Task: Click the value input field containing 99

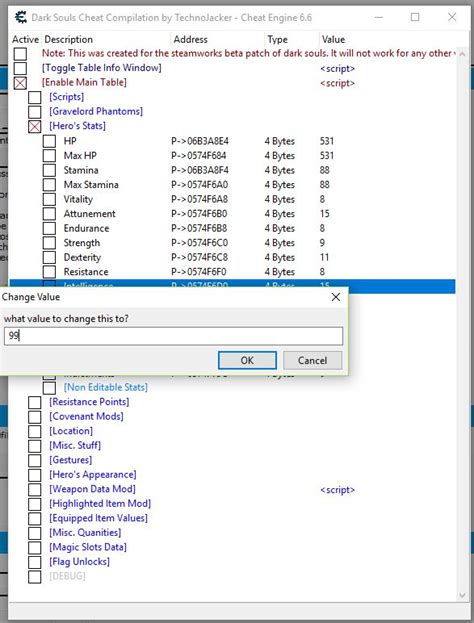Action: [x=173, y=336]
